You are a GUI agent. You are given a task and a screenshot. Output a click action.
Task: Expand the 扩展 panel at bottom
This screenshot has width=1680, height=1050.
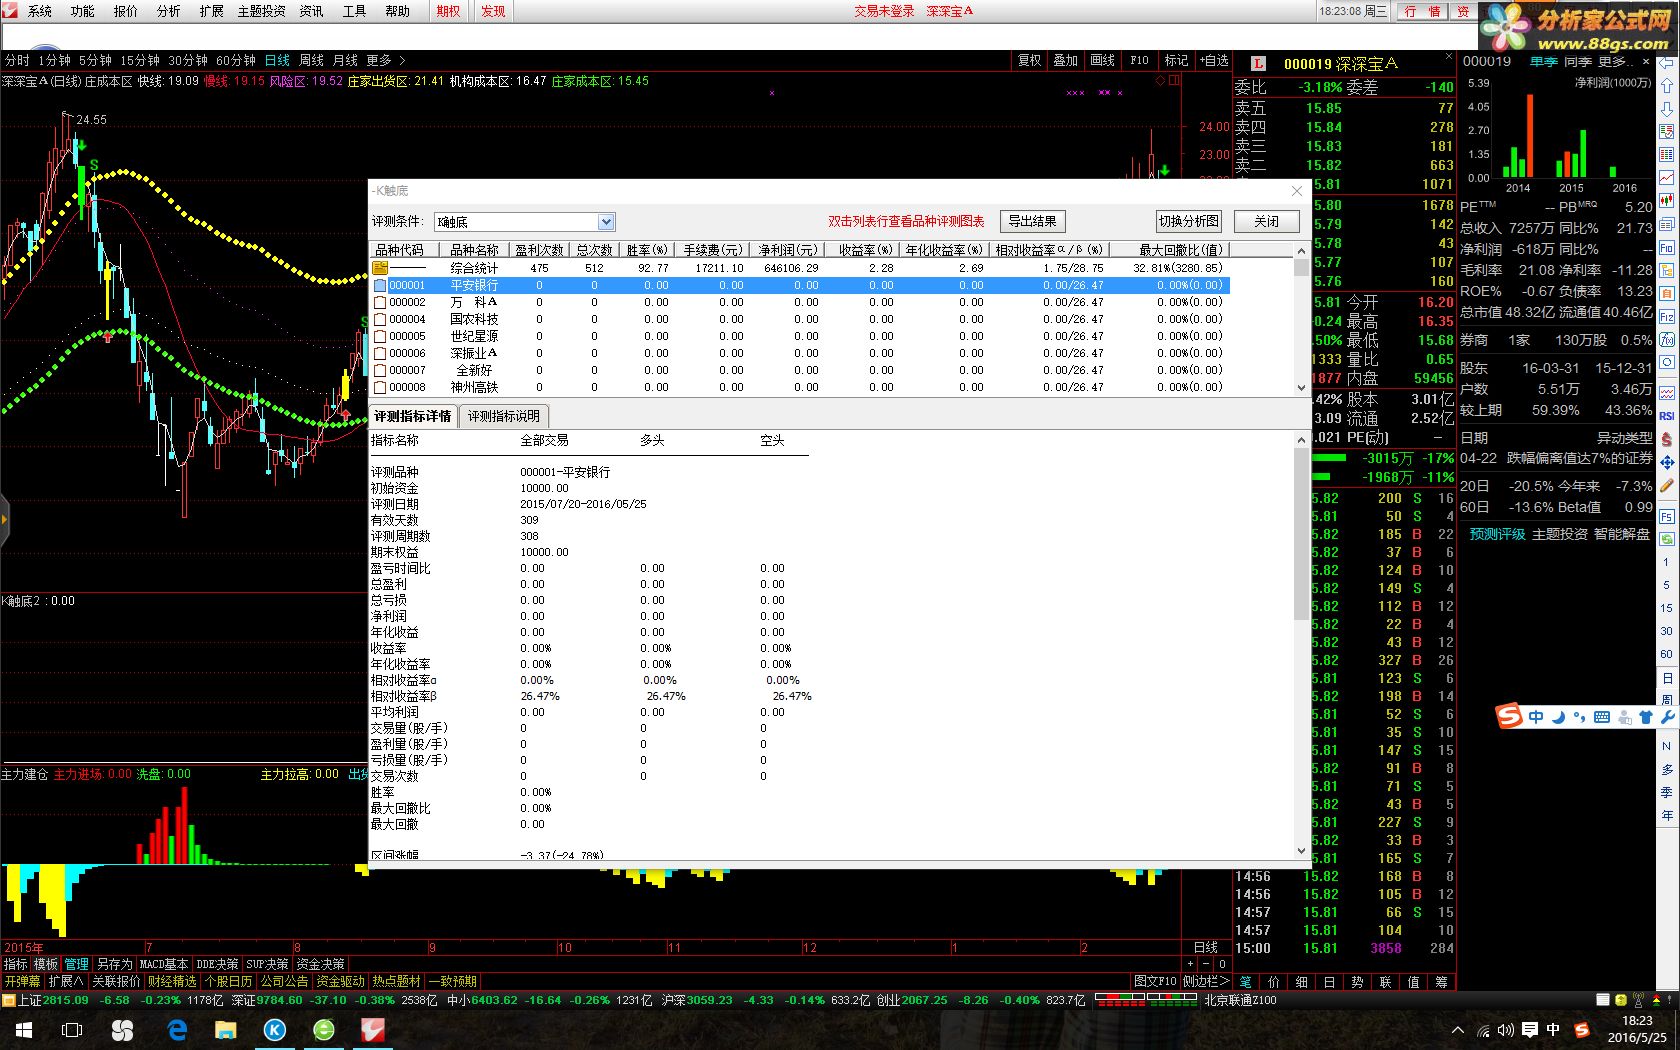click(x=66, y=981)
